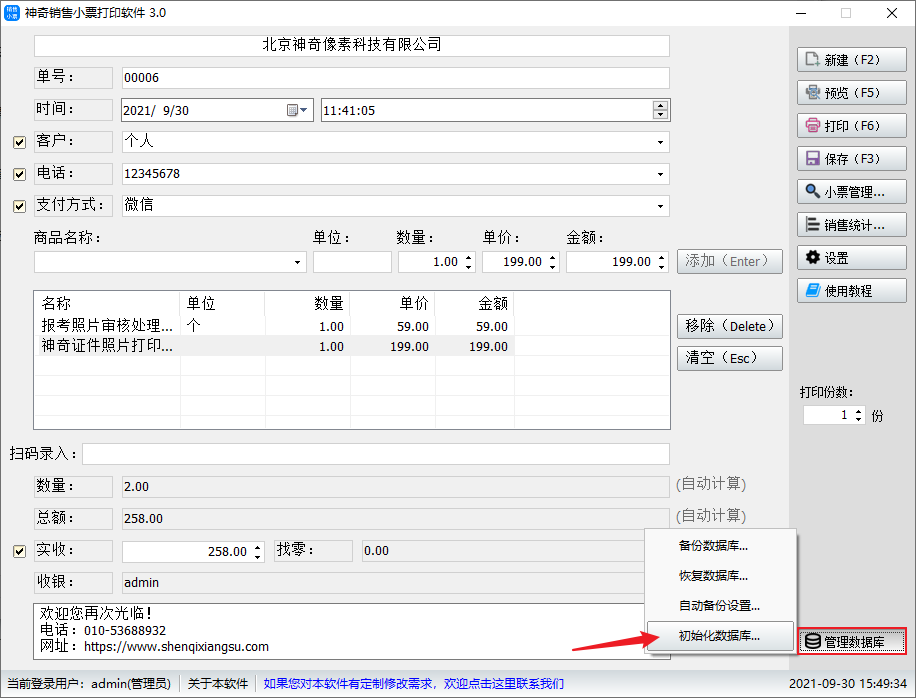Select row 神奇证件照片打印
Image resolution: width=916 pixels, height=698 pixels.
(275, 346)
